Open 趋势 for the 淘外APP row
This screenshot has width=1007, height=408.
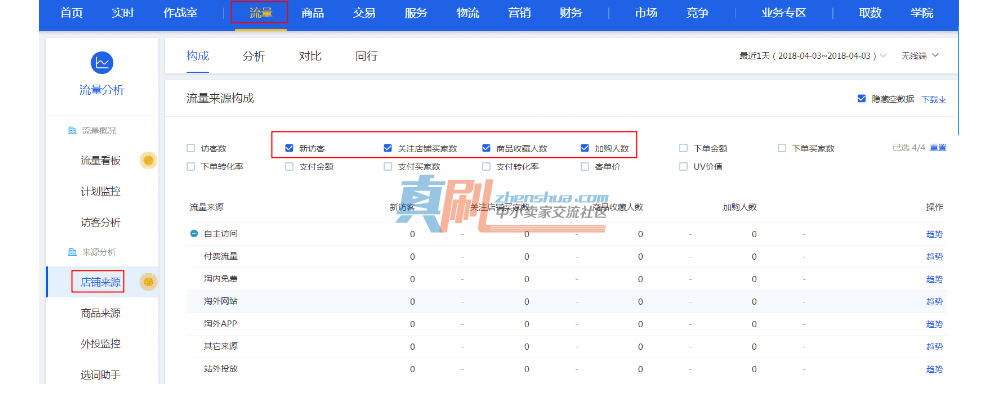(x=934, y=324)
